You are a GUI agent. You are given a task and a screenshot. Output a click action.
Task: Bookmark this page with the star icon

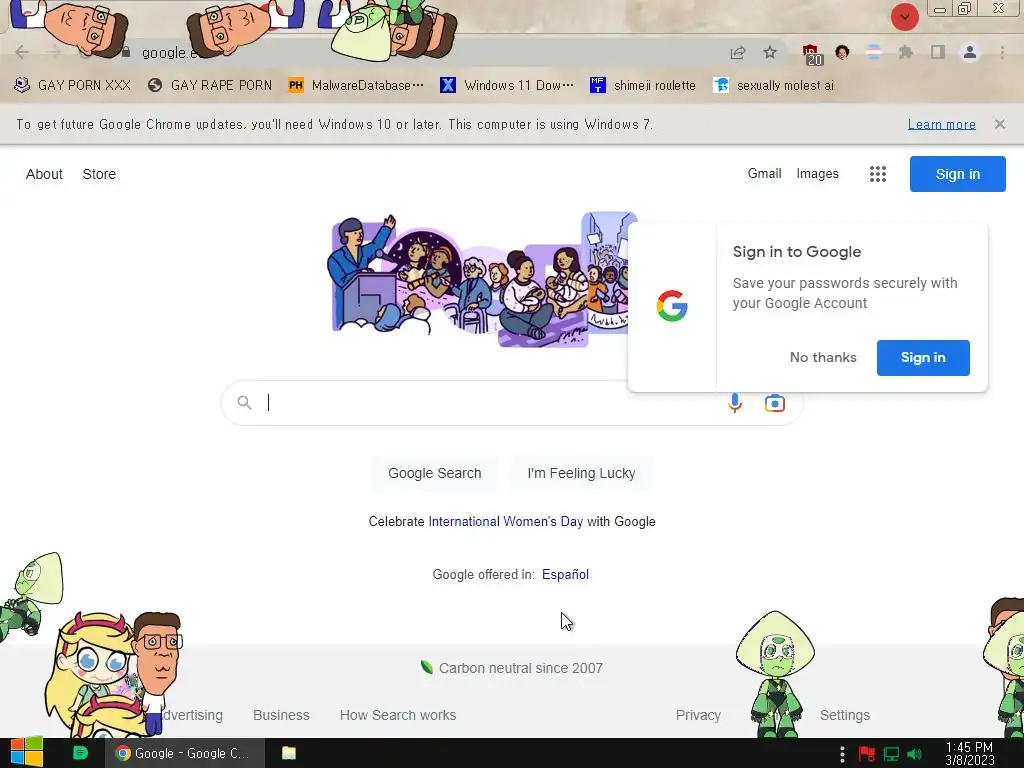point(770,52)
